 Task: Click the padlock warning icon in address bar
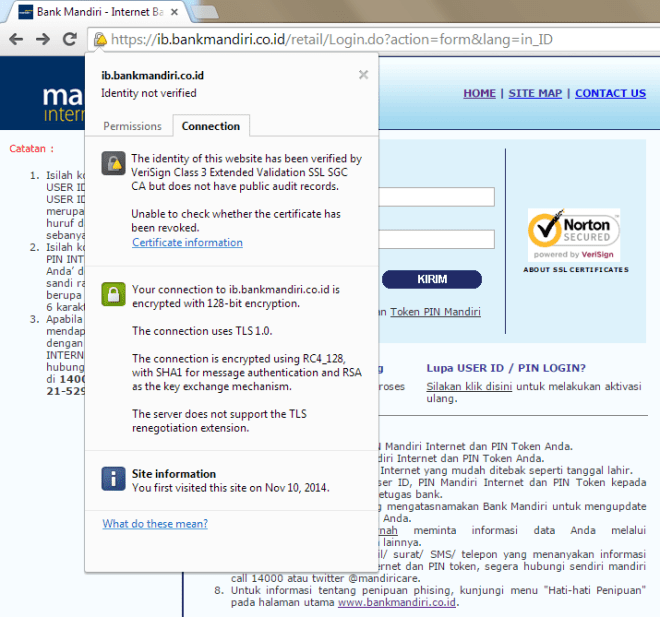coord(100,39)
